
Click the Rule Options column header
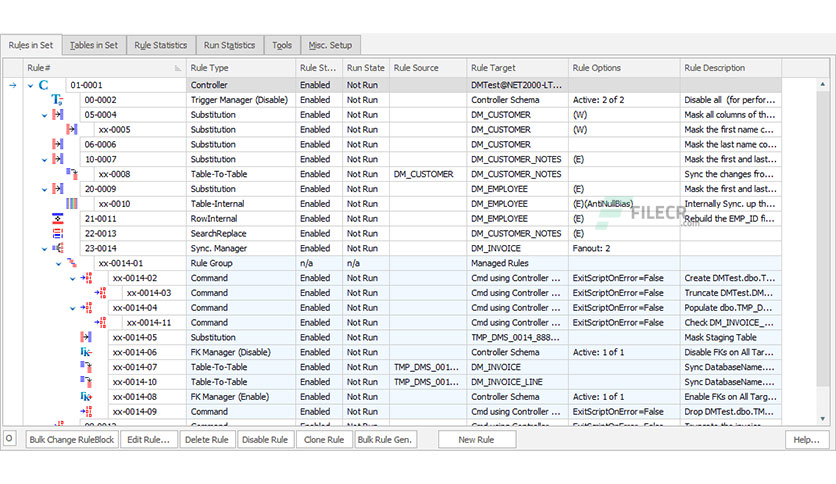(x=624, y=68)
